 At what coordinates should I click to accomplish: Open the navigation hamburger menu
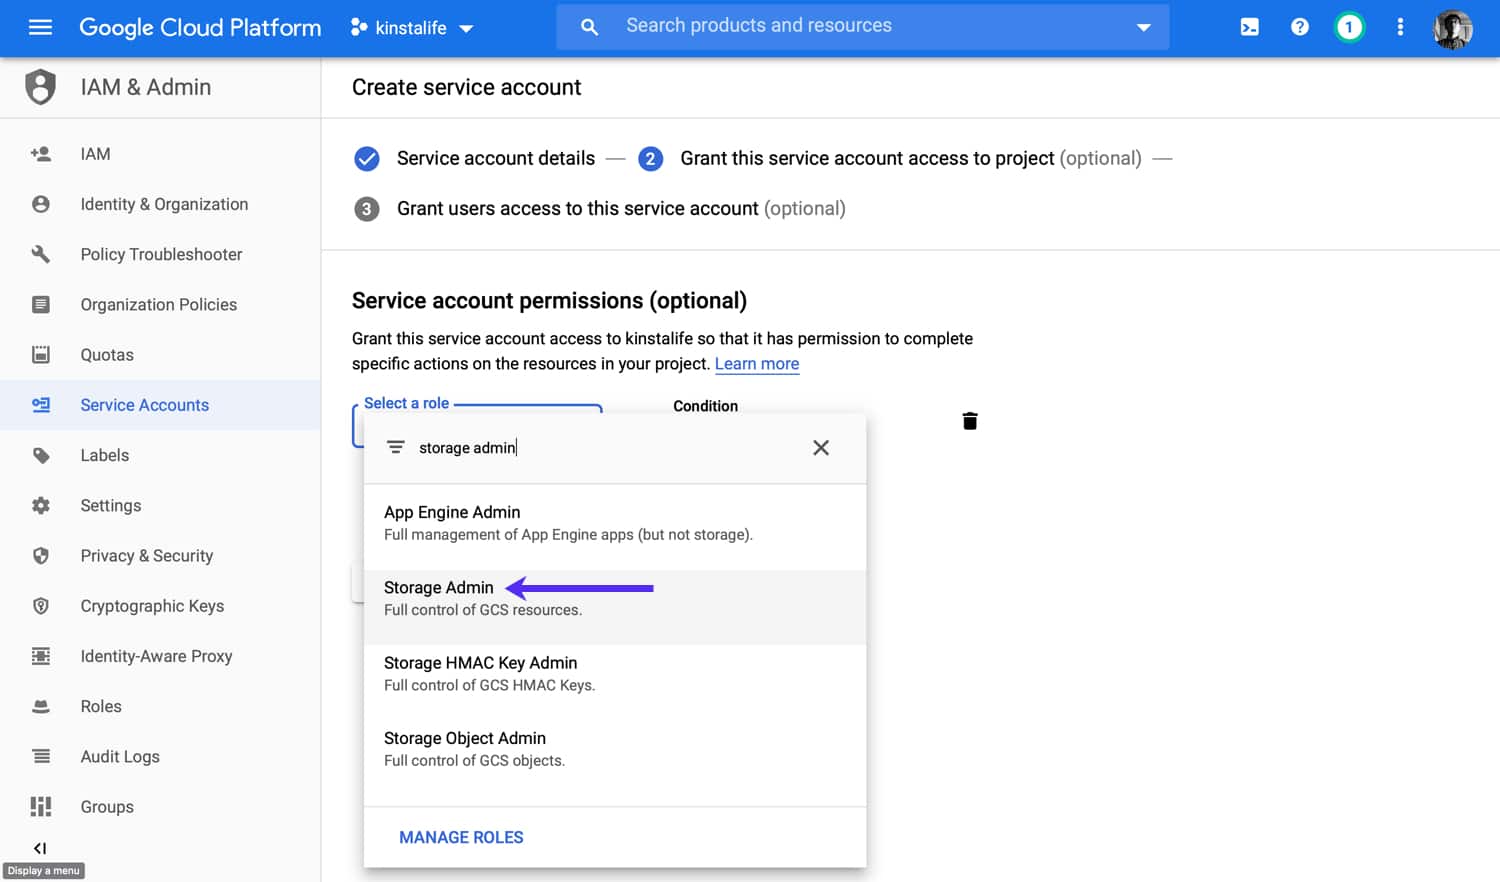point(40,27)
